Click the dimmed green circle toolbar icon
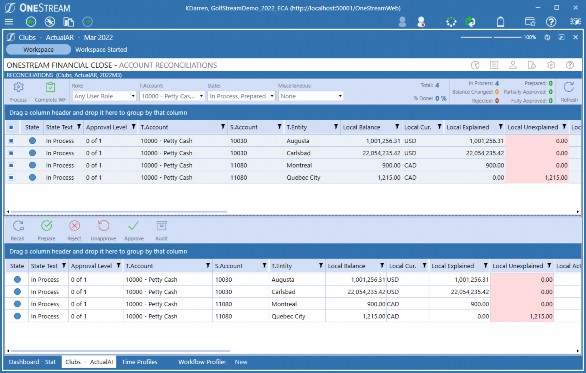Viewport: 586px width, 373px height. pos(87,22)
